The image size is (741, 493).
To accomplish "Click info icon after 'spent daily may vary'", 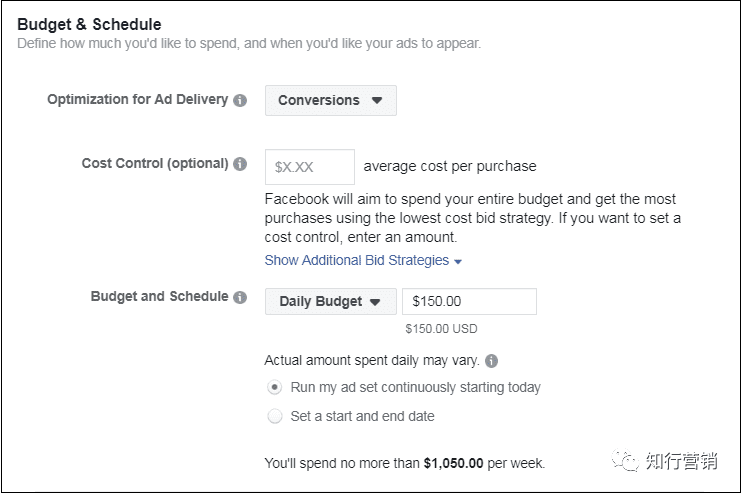I will pos(491,361).
